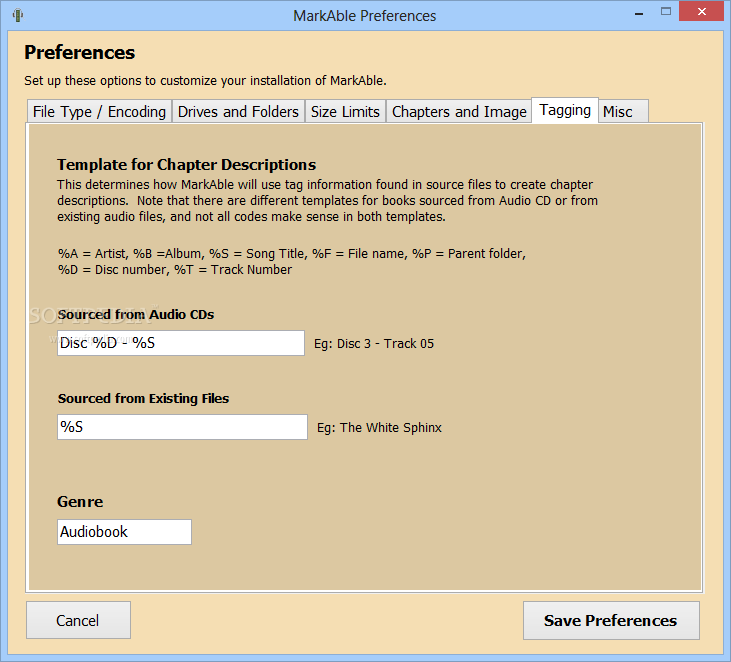The image size is (731, 662).
Task: Click the 'Eg: The White Sphinx' example text
Action: [379, 428]
